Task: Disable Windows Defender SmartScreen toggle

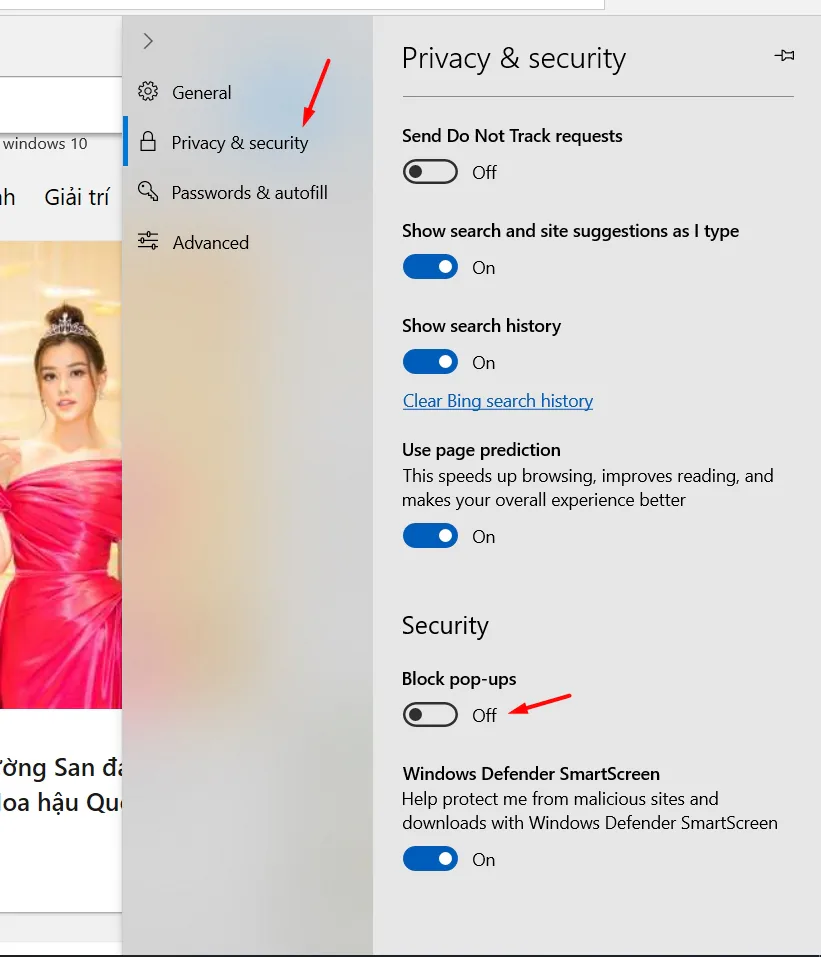Action: click(430, 859)
